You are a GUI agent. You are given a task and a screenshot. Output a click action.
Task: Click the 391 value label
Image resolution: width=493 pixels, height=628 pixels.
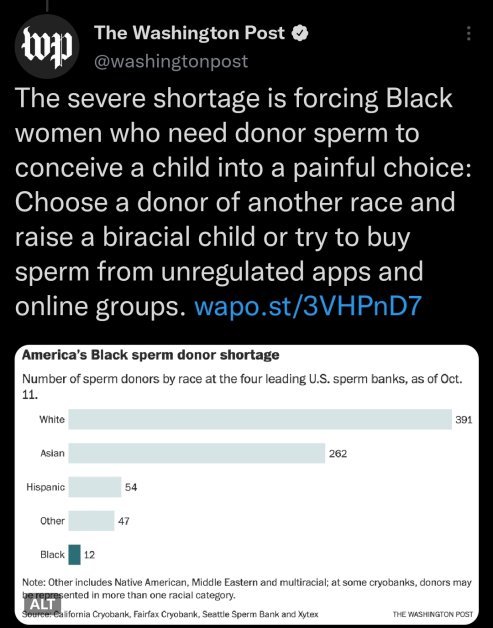point(464,420)
